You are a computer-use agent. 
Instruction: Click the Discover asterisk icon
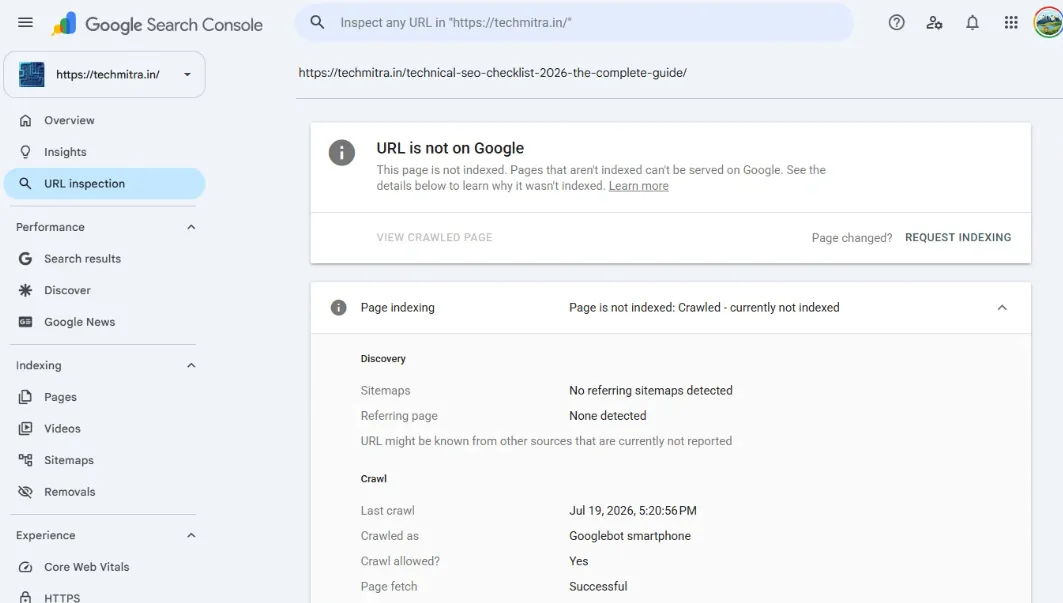tap(25, 290)
